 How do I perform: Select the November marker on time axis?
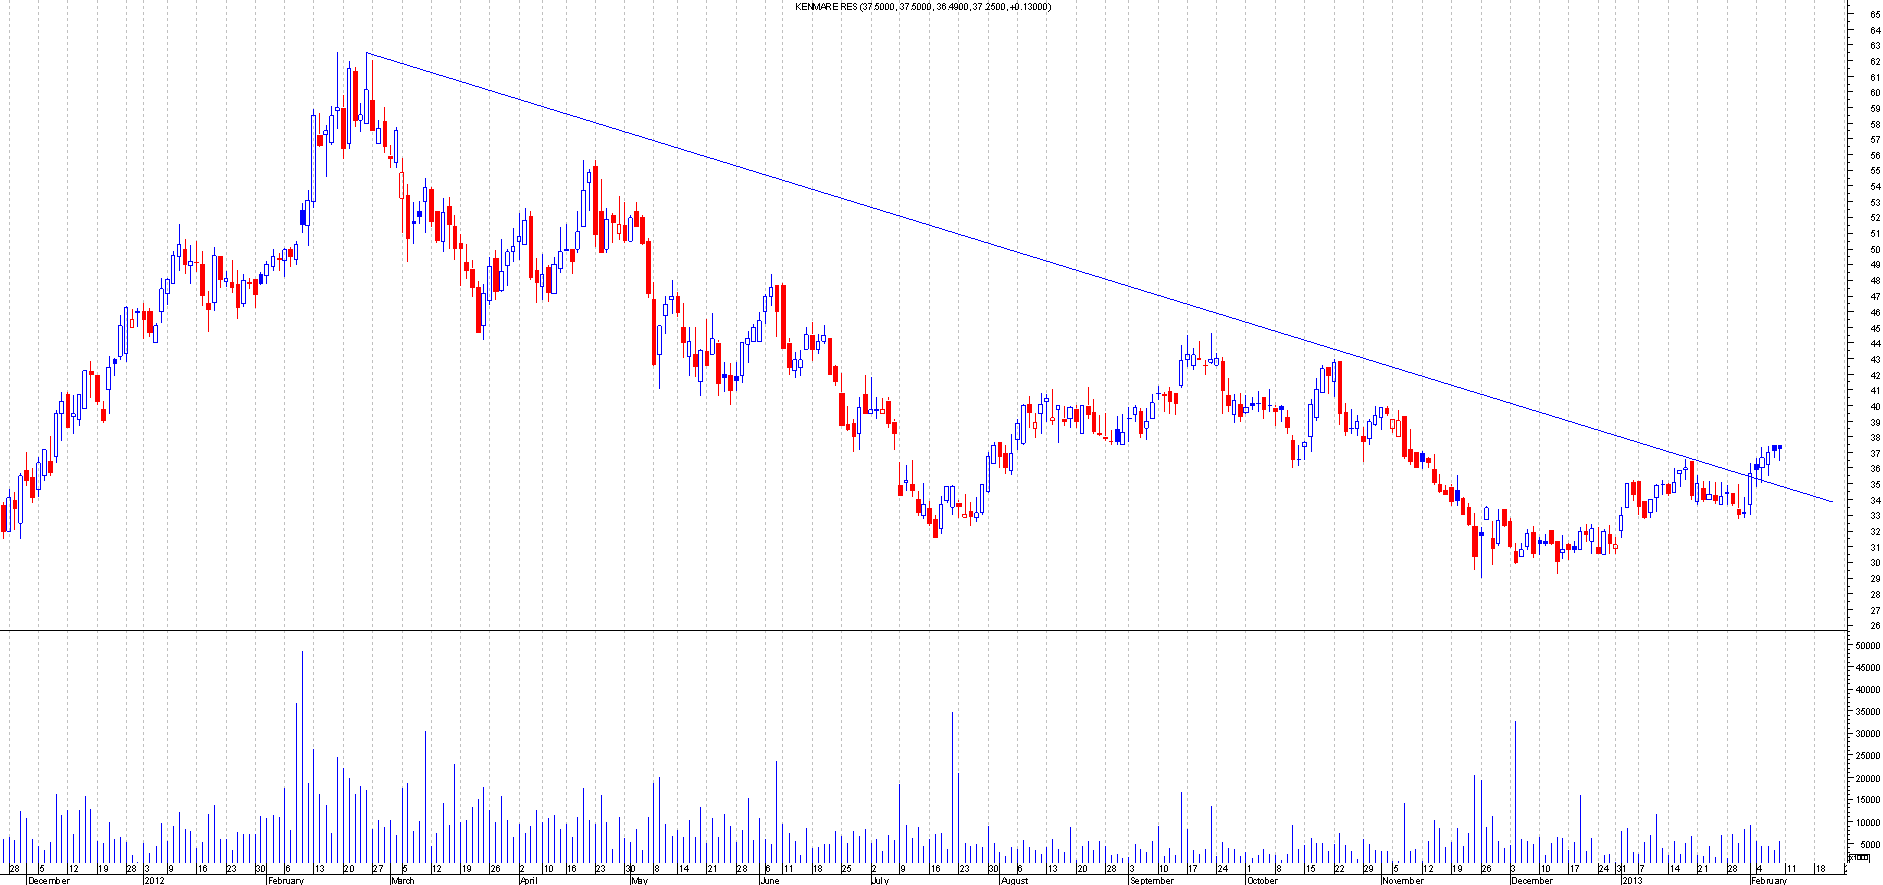click(1402, 880)
